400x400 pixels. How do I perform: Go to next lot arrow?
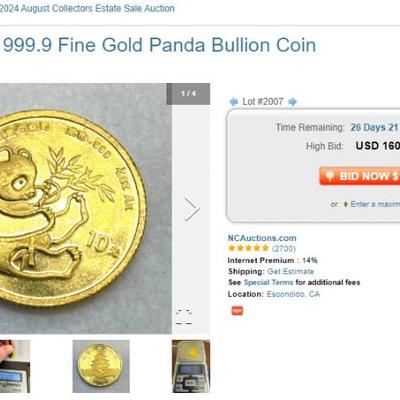(293, 102)
